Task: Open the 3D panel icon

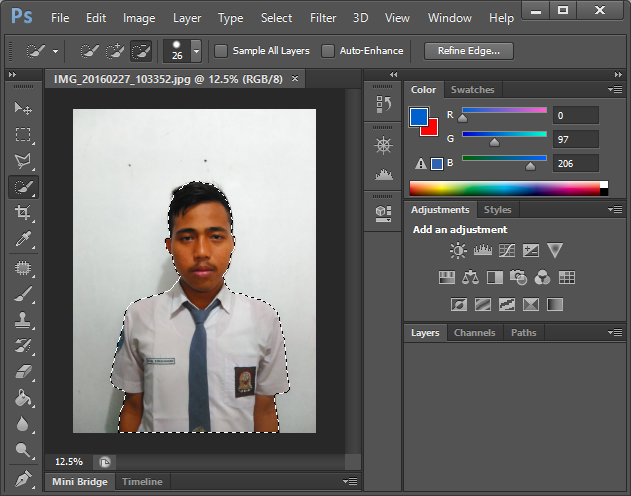Action: pyautogui.click(x=384, y=214)
